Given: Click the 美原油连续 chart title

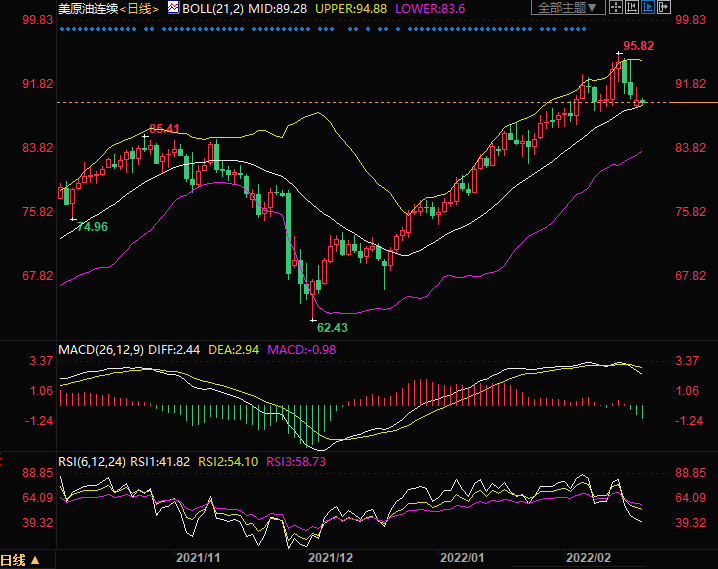Looking at the screenshot, I should click(87, 8).
